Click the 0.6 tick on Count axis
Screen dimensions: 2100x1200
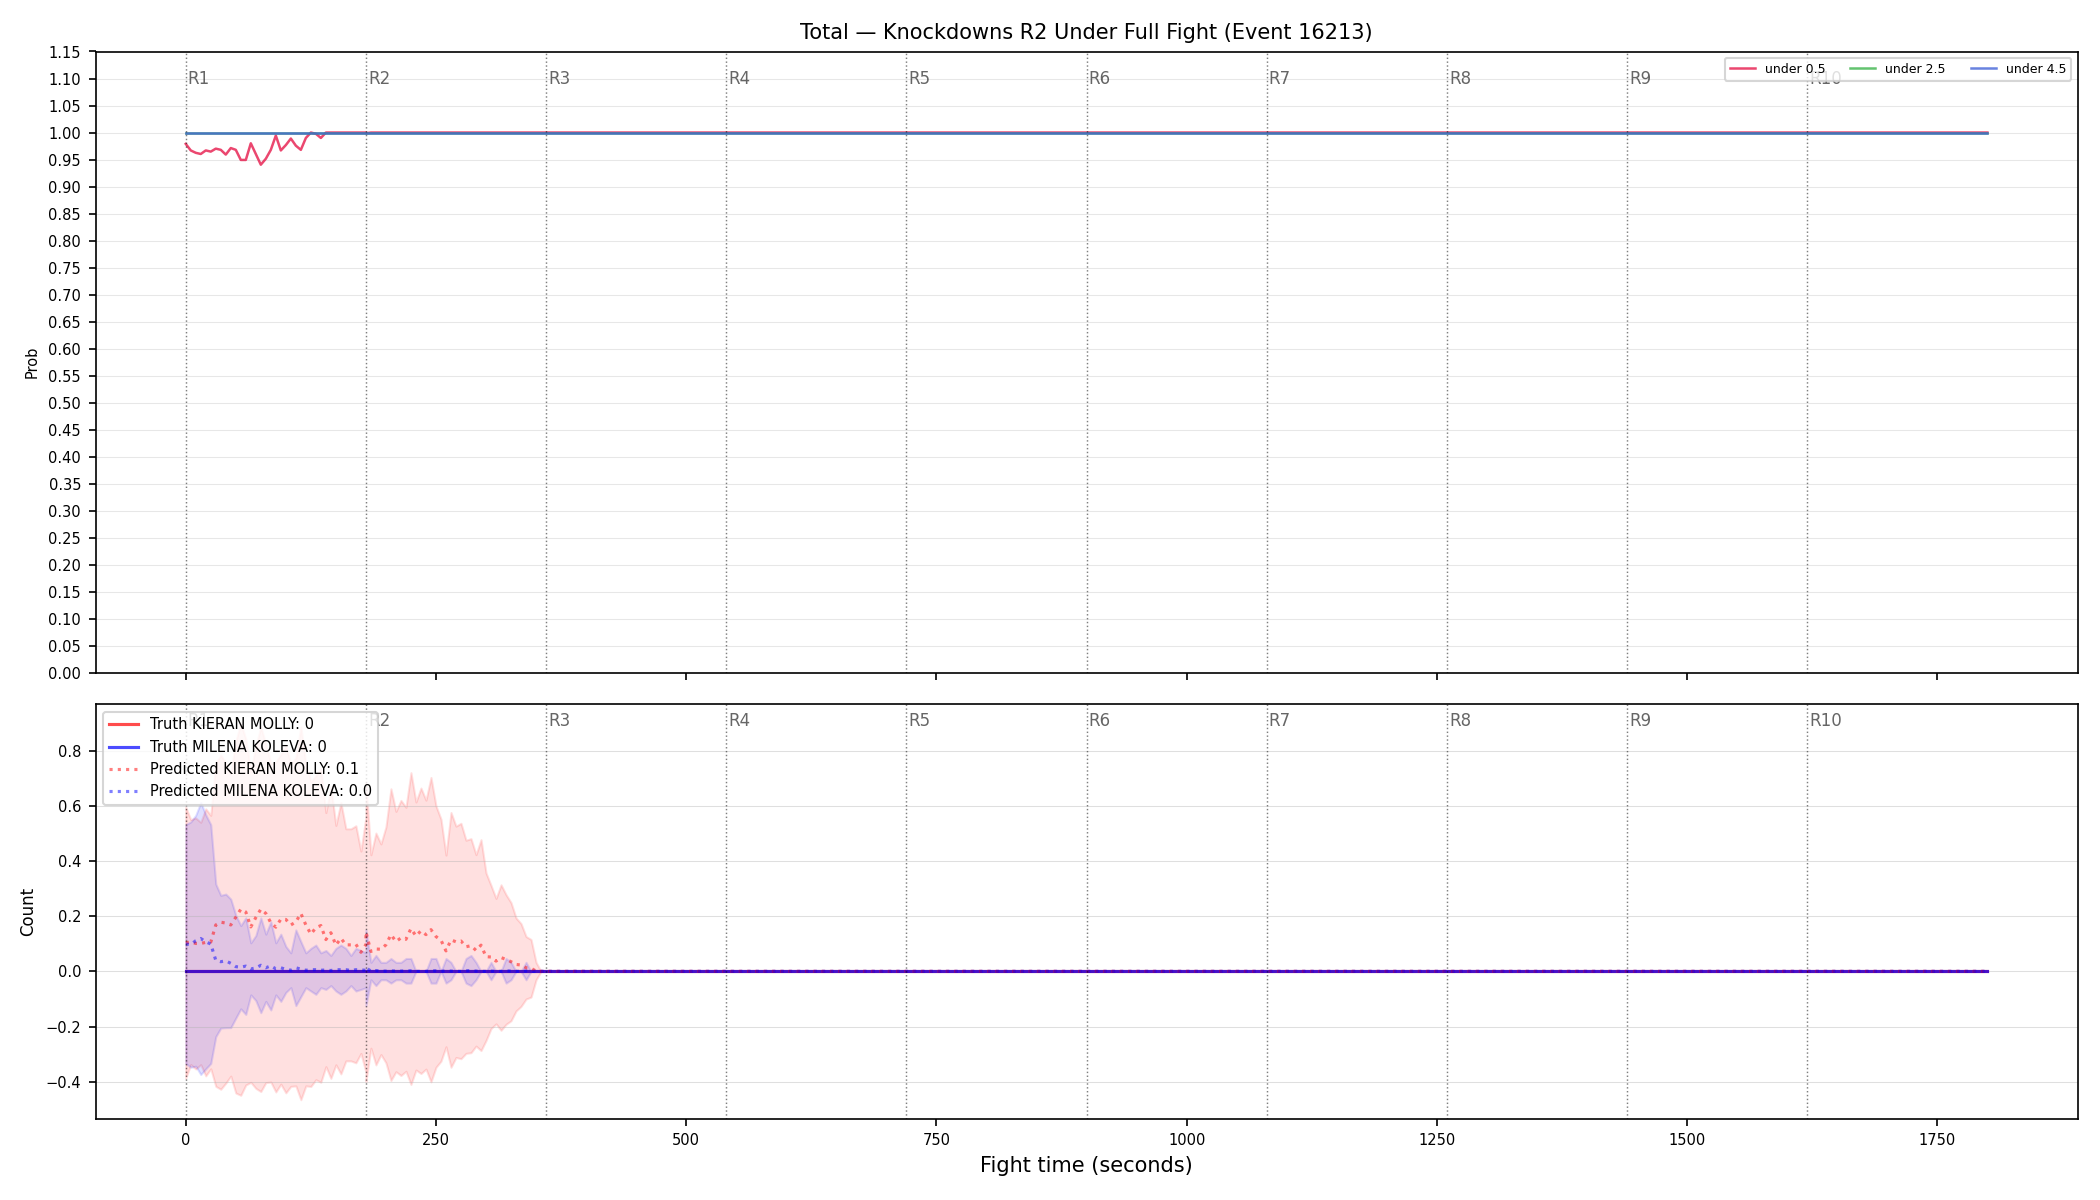(70, 806)
